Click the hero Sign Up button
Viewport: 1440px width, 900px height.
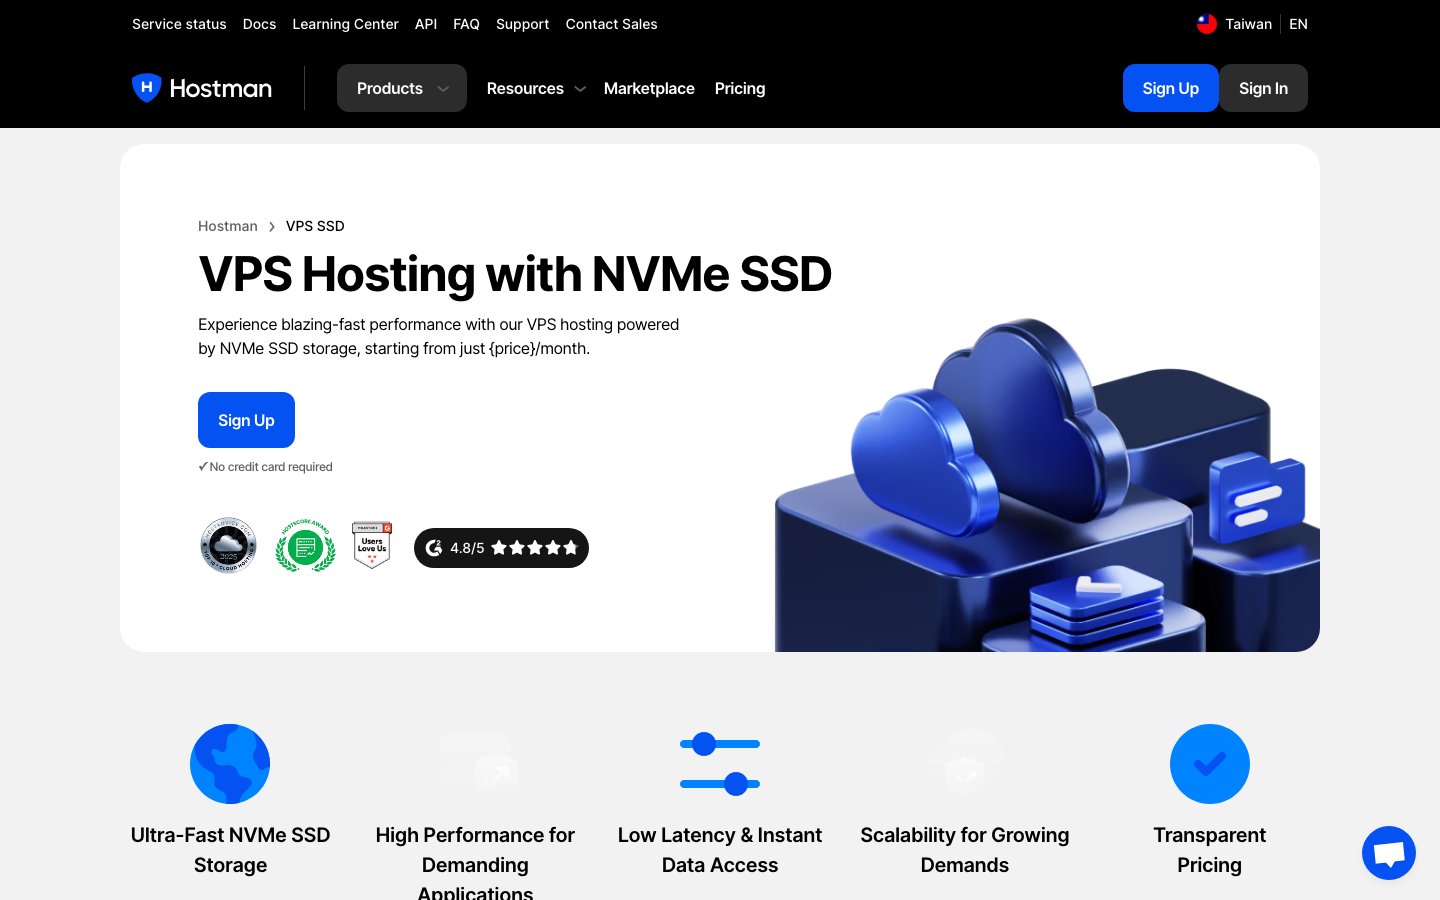point(246,420)
